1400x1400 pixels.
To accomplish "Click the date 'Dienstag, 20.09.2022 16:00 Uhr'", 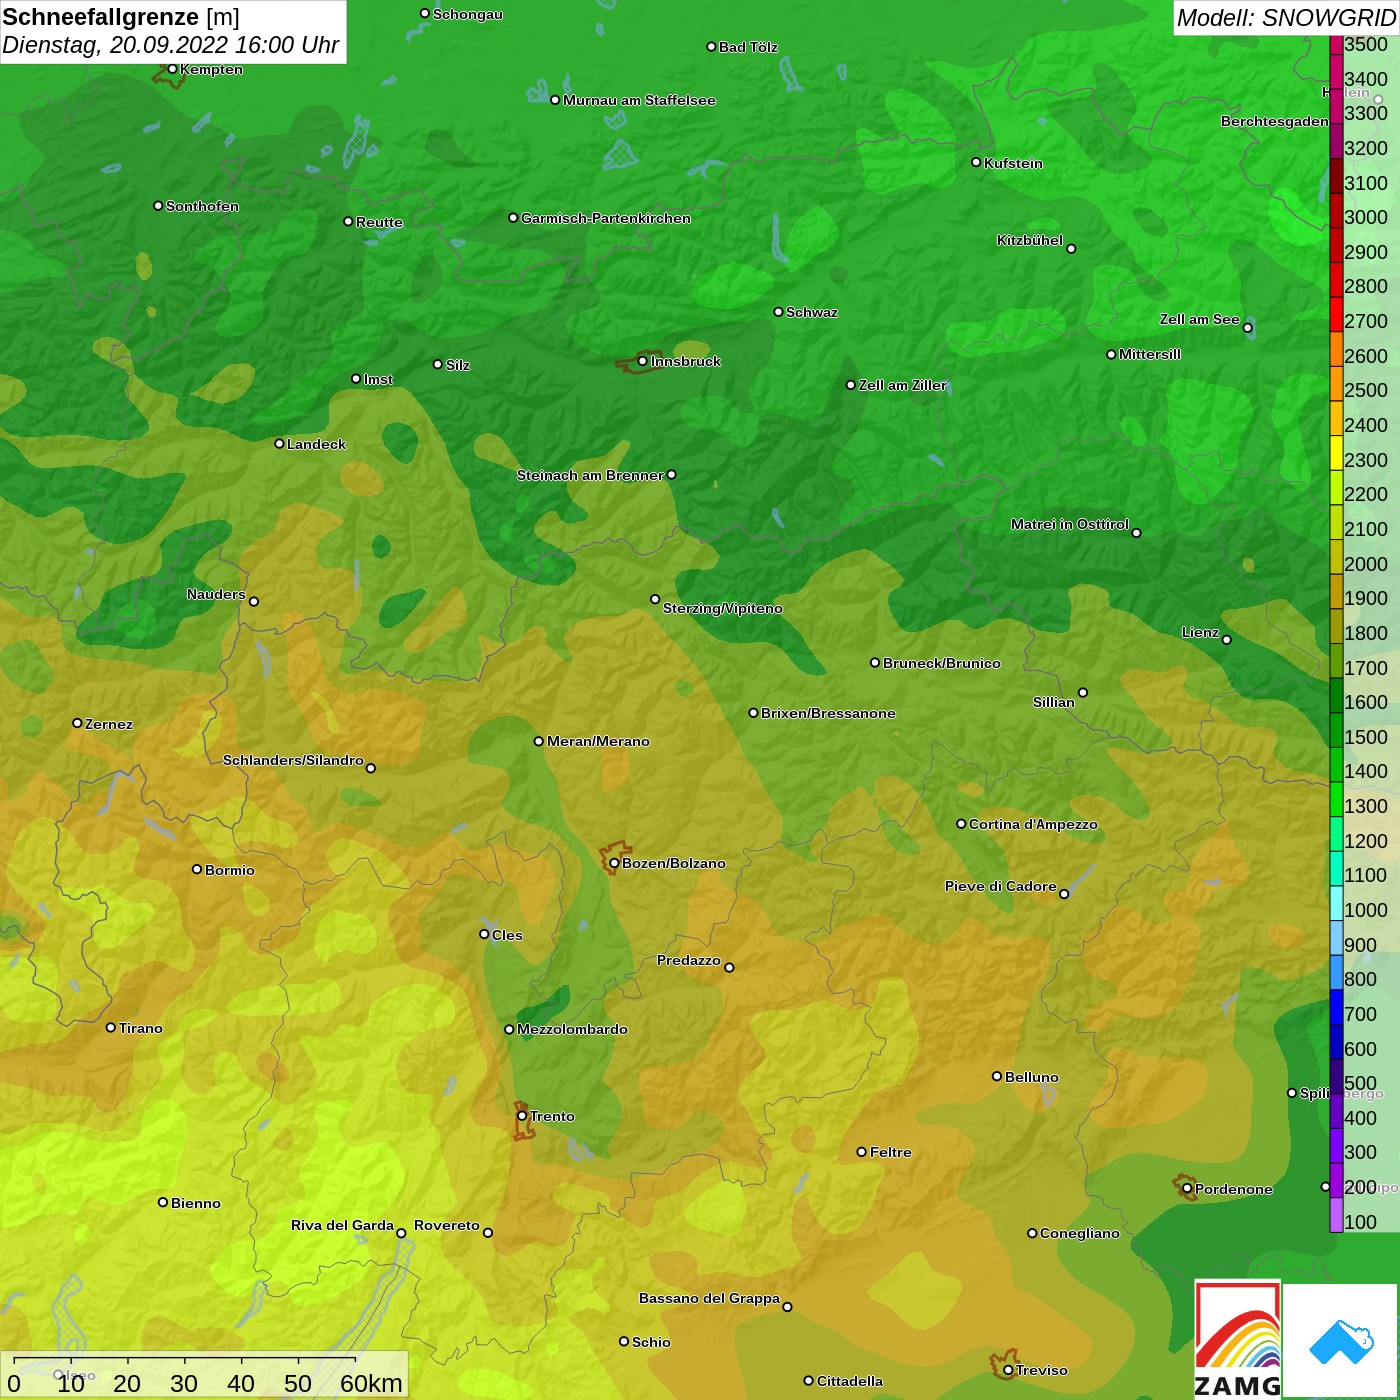I will [x=171, y=45].
